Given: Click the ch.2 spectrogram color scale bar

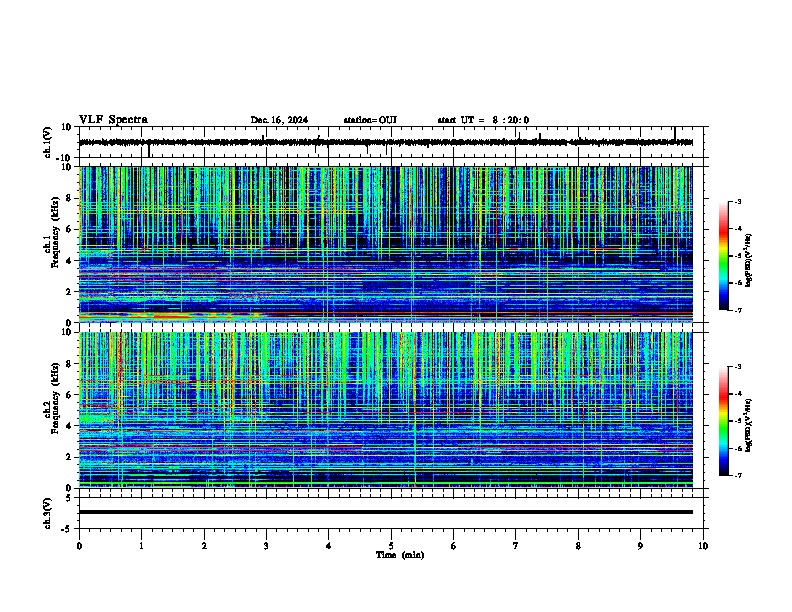Looking at the screenshot, I should coord(724,421).
